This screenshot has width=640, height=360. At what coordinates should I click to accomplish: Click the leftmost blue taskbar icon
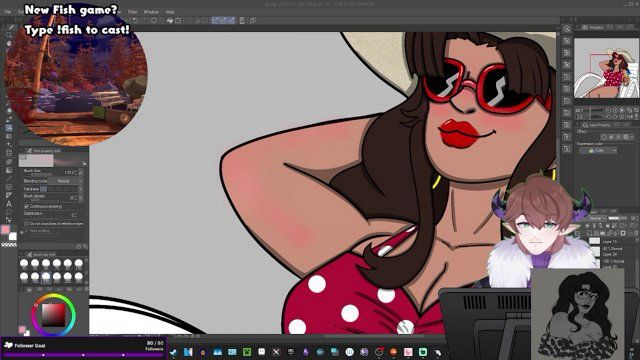[x=173, y=352]
